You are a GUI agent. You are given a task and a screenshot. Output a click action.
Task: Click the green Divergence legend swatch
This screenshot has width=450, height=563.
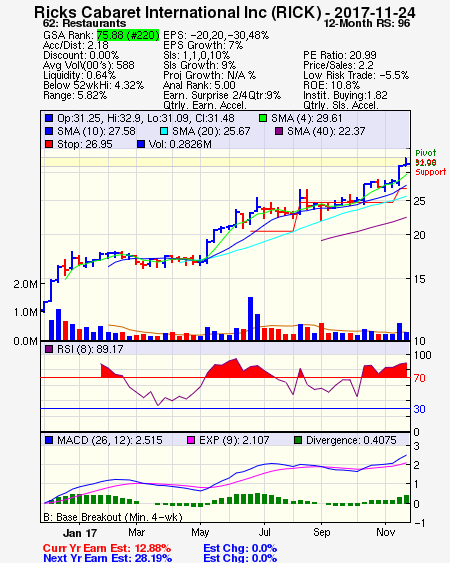click(x=298, y=440)
